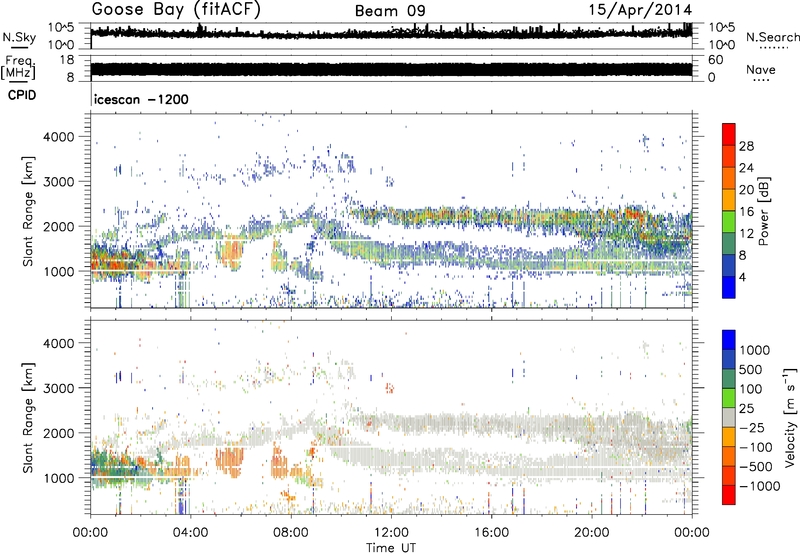Click the 'Velocity [m s⁻¹]' colorbar title
The width and height of the screenshot is (800, 554).
tap(790, 417)
